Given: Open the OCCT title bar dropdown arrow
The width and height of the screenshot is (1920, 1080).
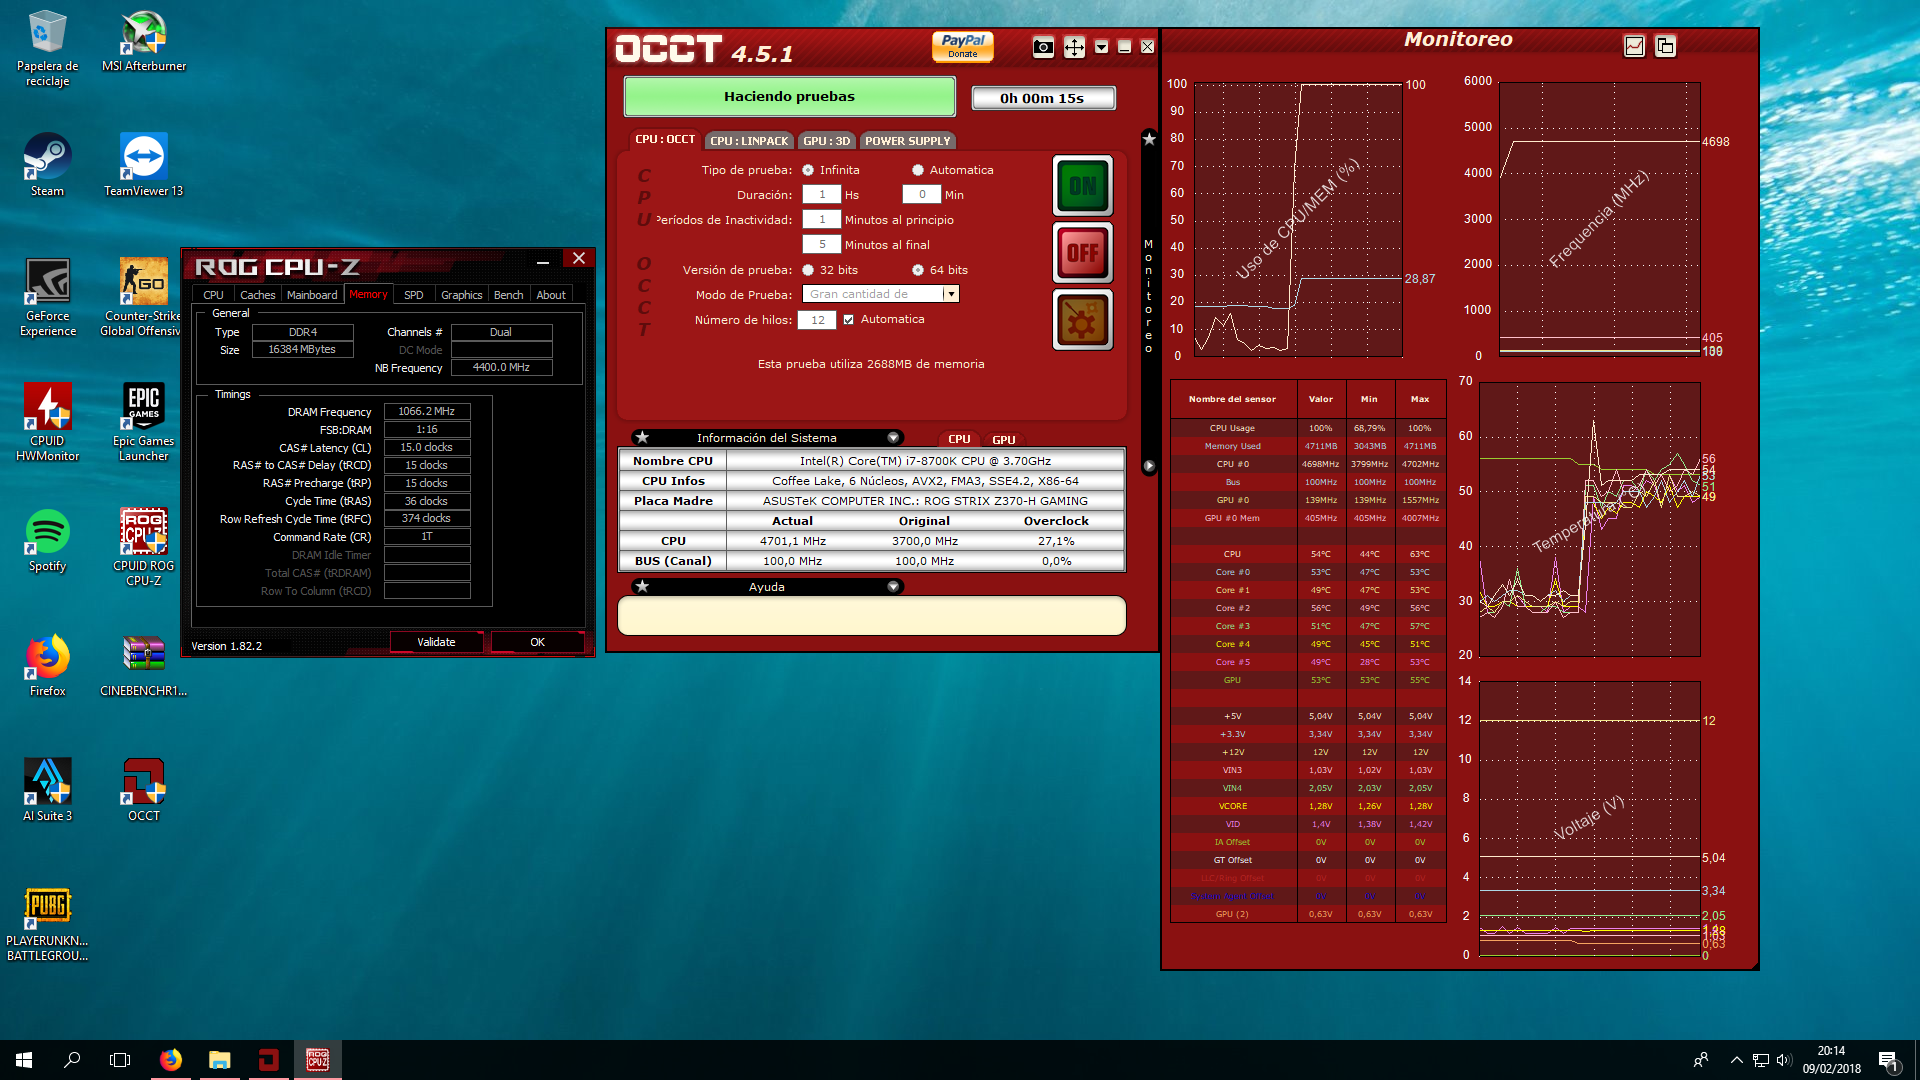Looking at the screenshot, I should [1101, 47].
